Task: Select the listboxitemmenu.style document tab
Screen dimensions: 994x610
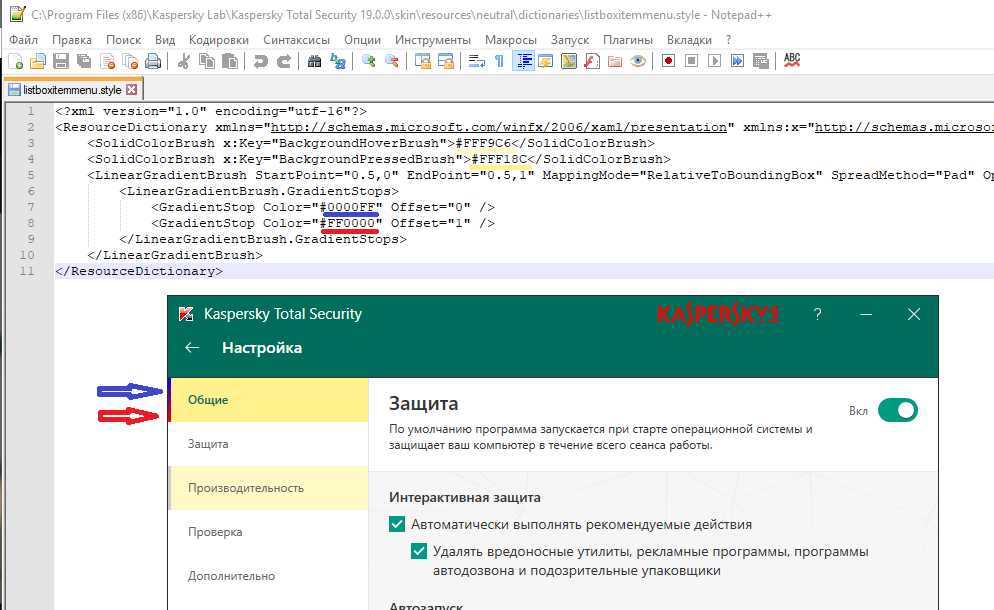Action: 63,89
